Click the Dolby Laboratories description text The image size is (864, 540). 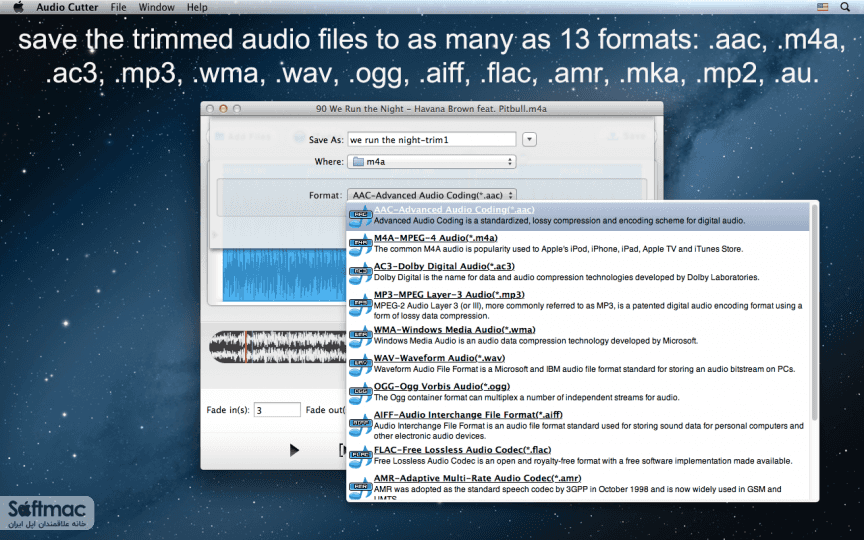(x=566, y=277)
